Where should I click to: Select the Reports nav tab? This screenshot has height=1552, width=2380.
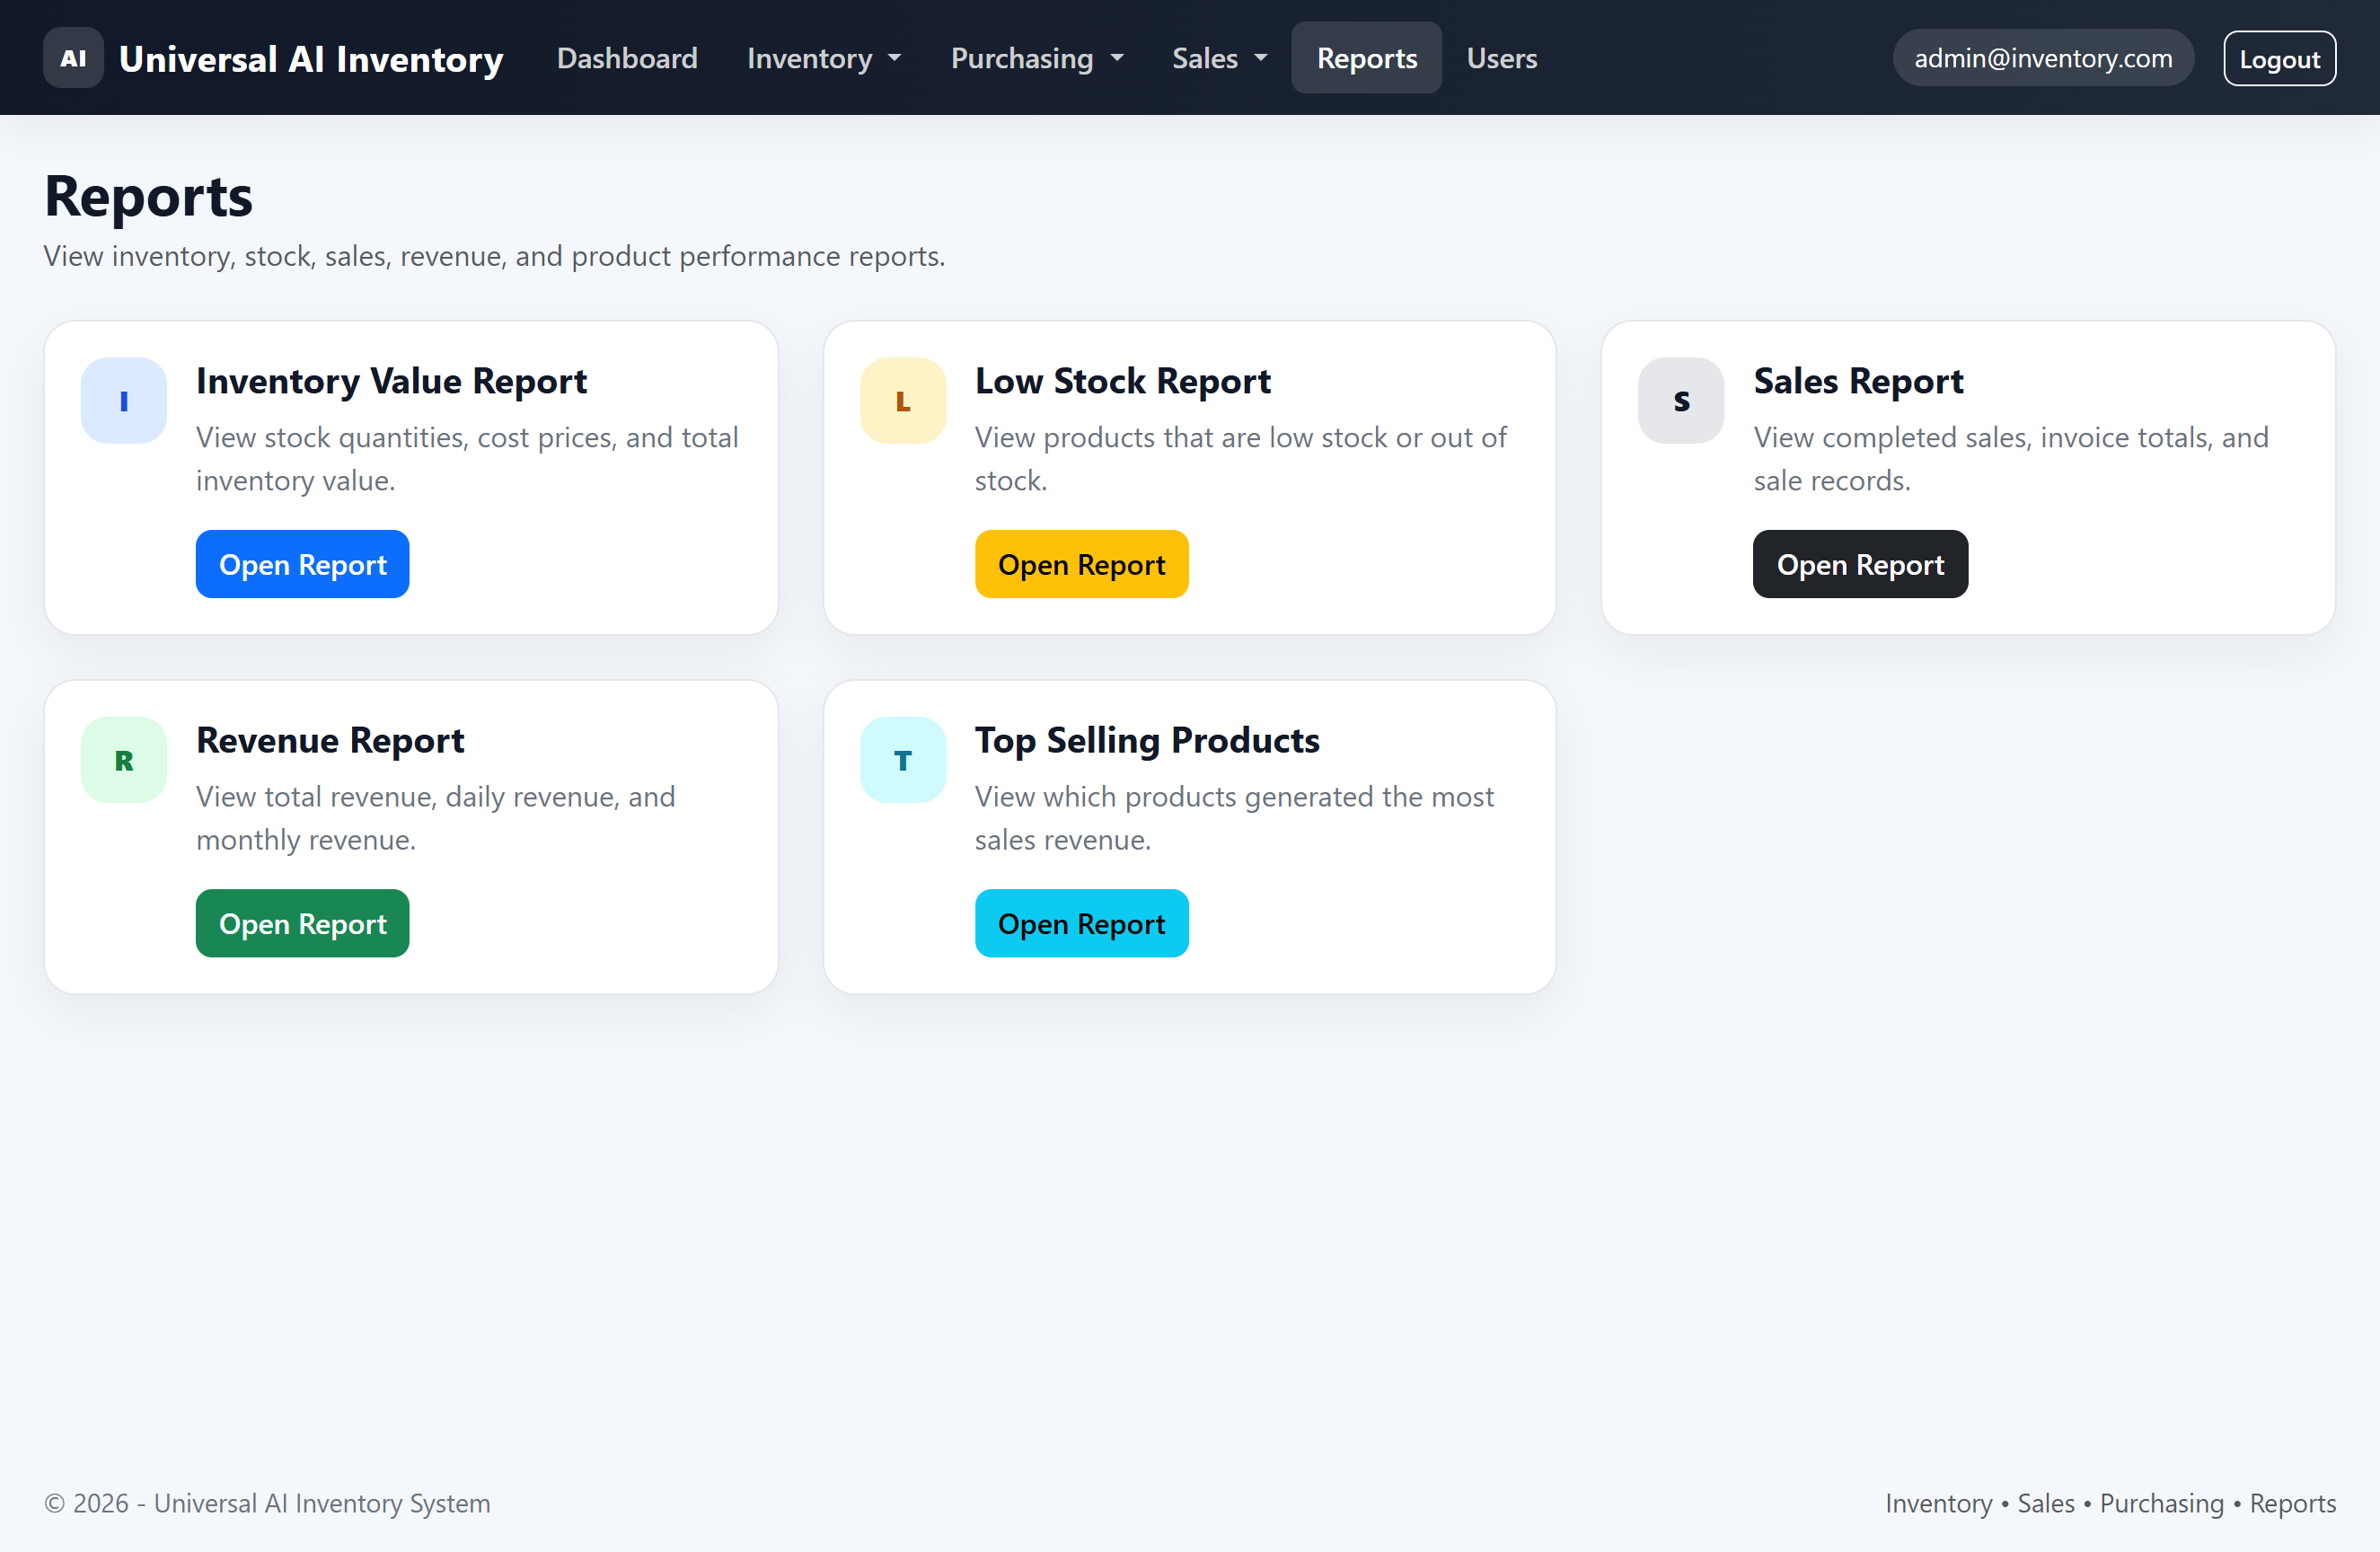click(x=1366, y=58)
